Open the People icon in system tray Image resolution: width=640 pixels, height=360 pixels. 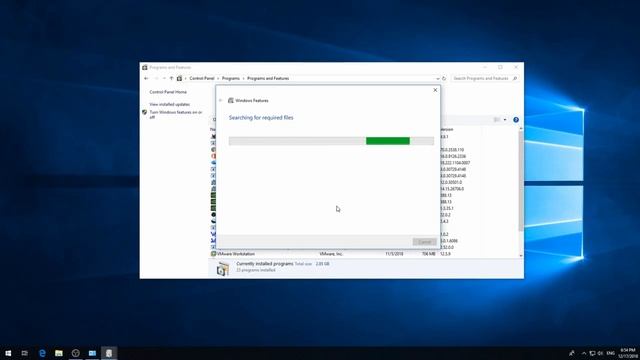[572, 353]
